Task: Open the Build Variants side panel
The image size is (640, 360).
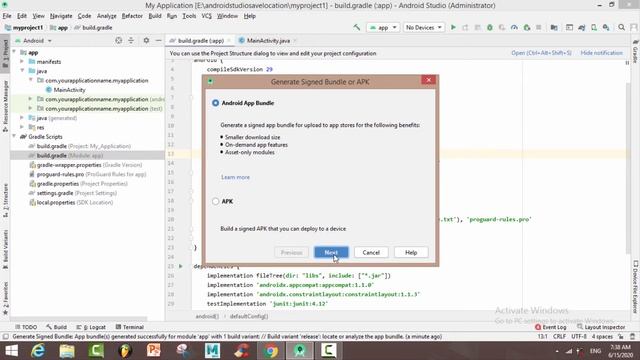Action: [5, 249]
